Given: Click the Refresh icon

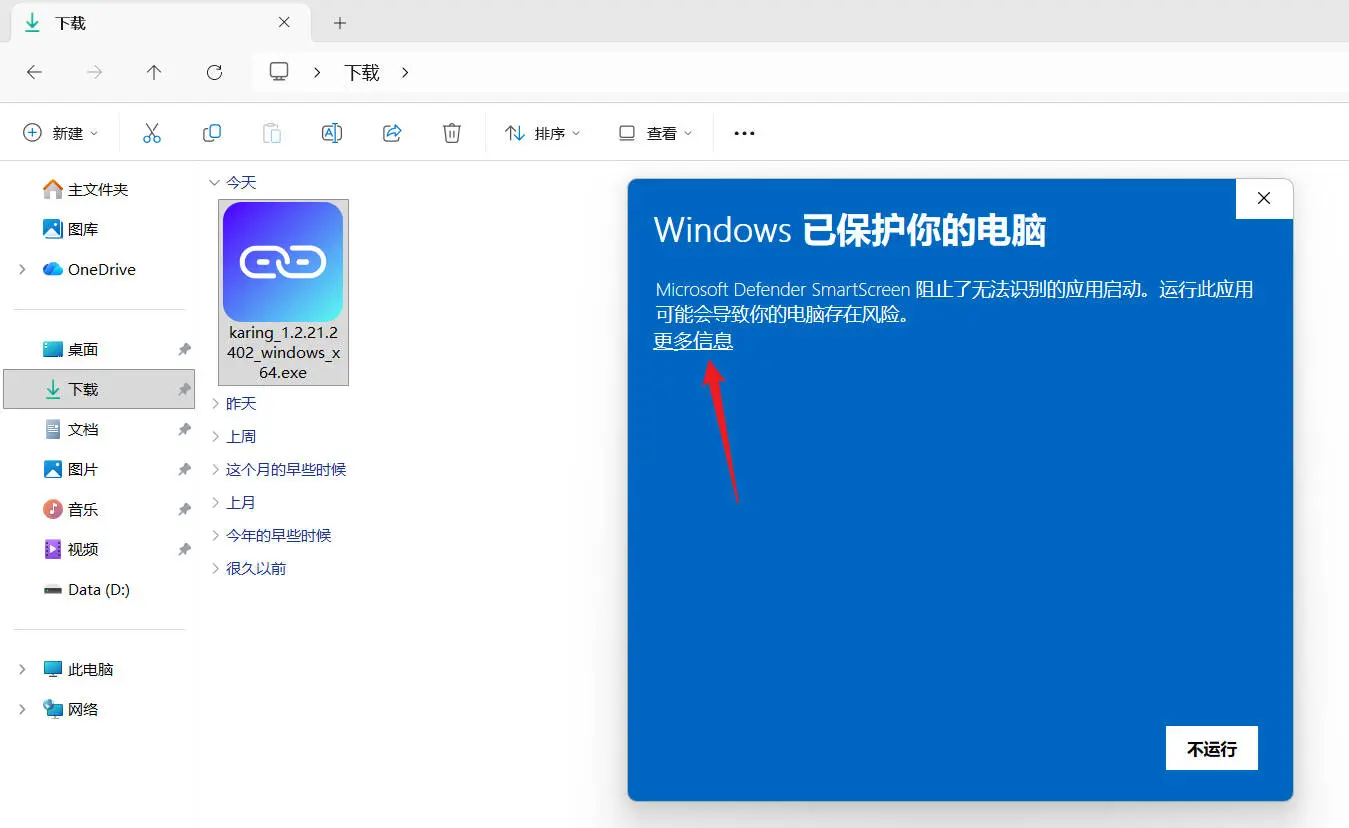Looking at the screenshot, I should tap(214, 72).
